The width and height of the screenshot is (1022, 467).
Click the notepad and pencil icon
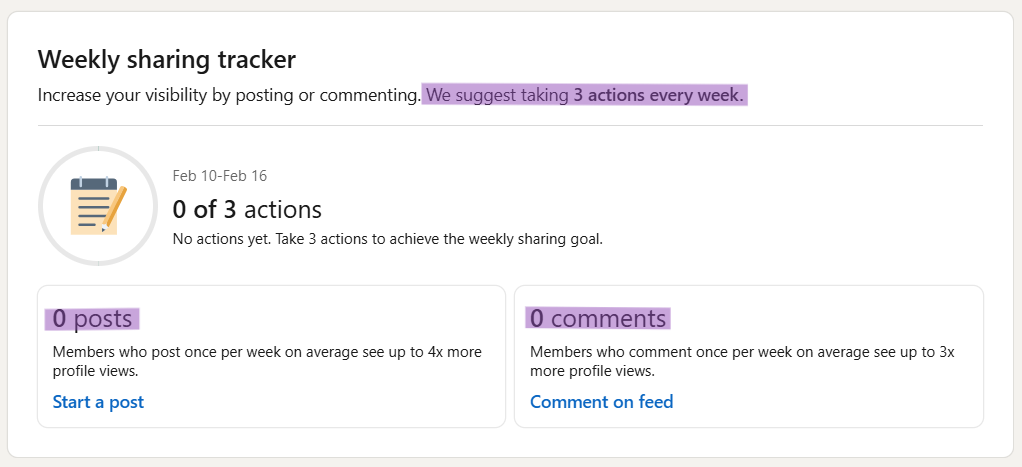coord(98,207)
